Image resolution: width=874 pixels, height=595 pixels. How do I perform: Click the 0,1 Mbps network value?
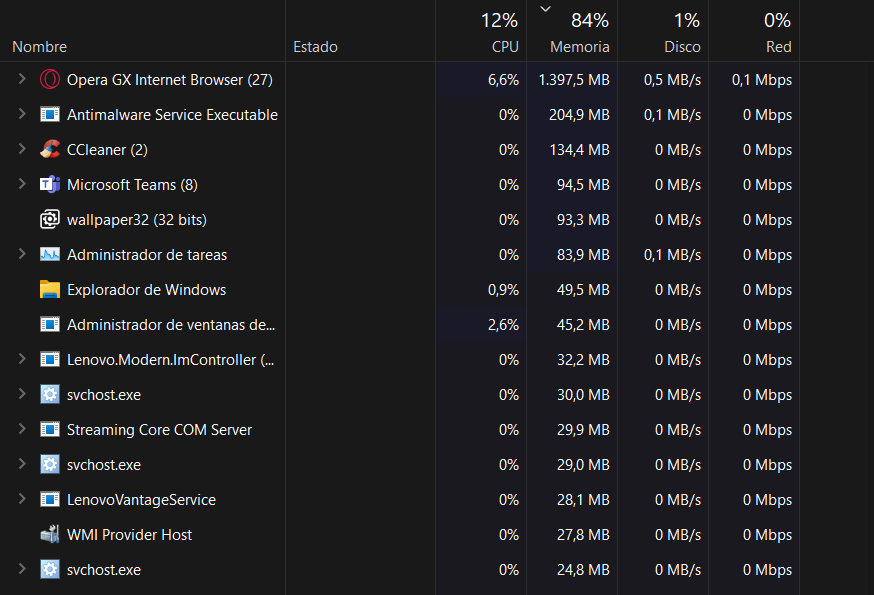(x=762, y=80)
